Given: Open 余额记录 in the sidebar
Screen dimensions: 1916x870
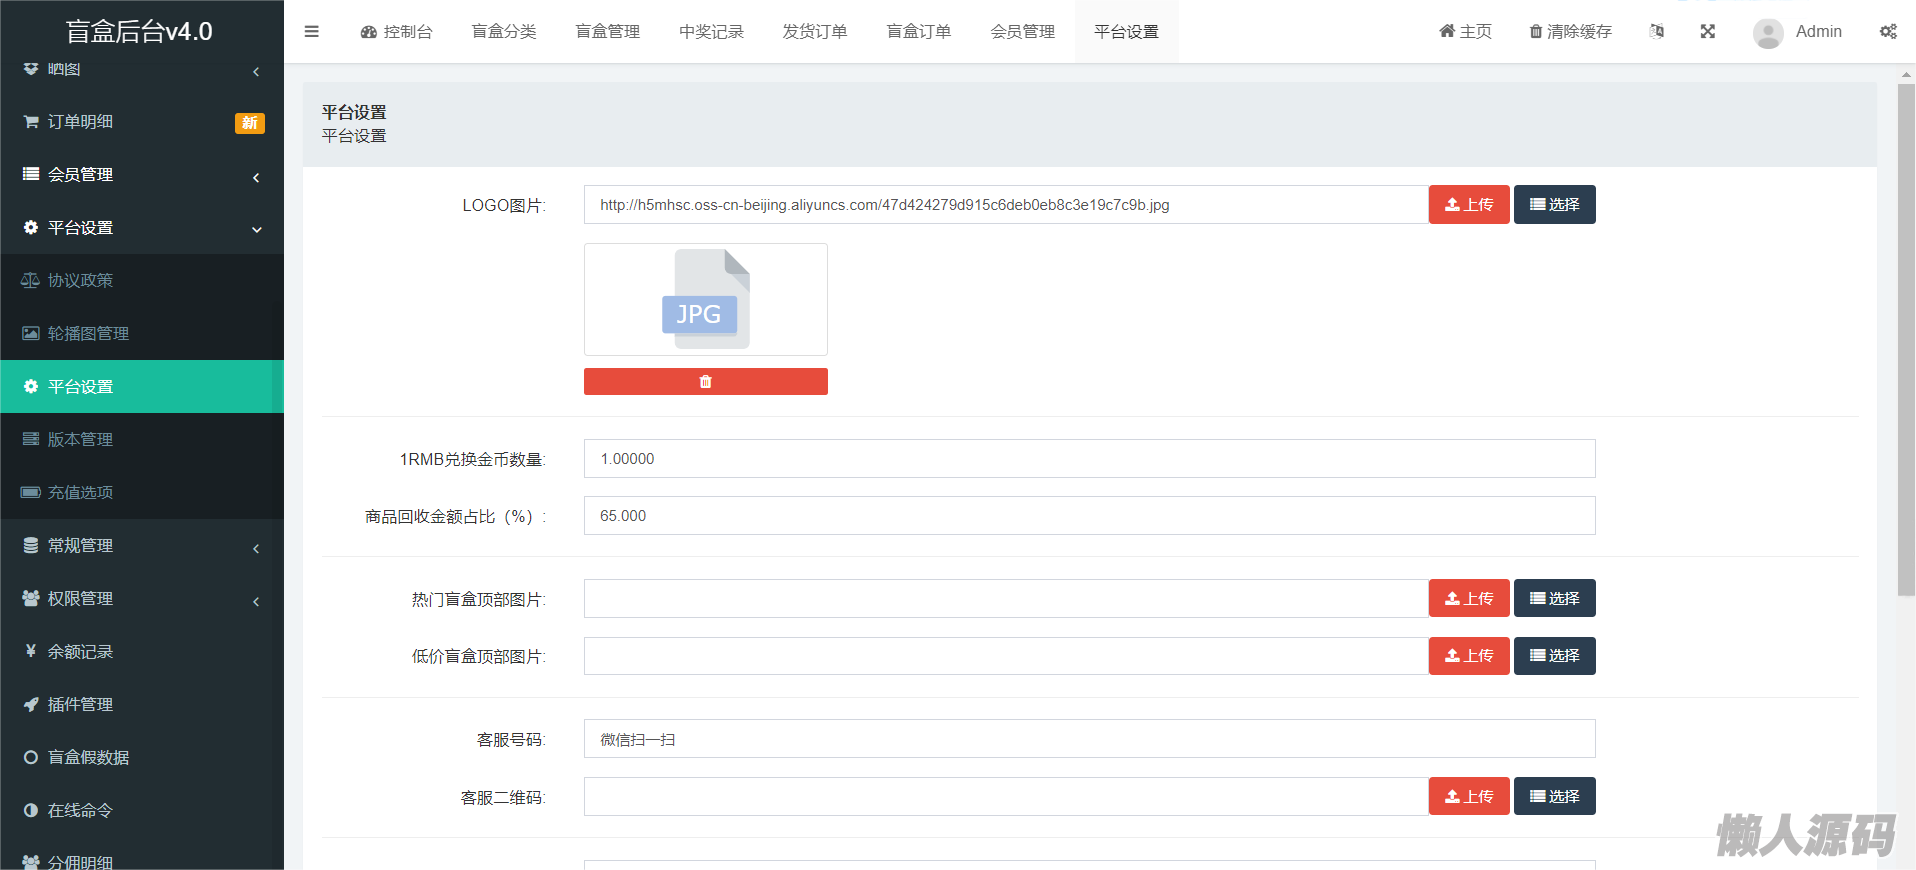Looking at the screenshot, I should tap(80, 652).
